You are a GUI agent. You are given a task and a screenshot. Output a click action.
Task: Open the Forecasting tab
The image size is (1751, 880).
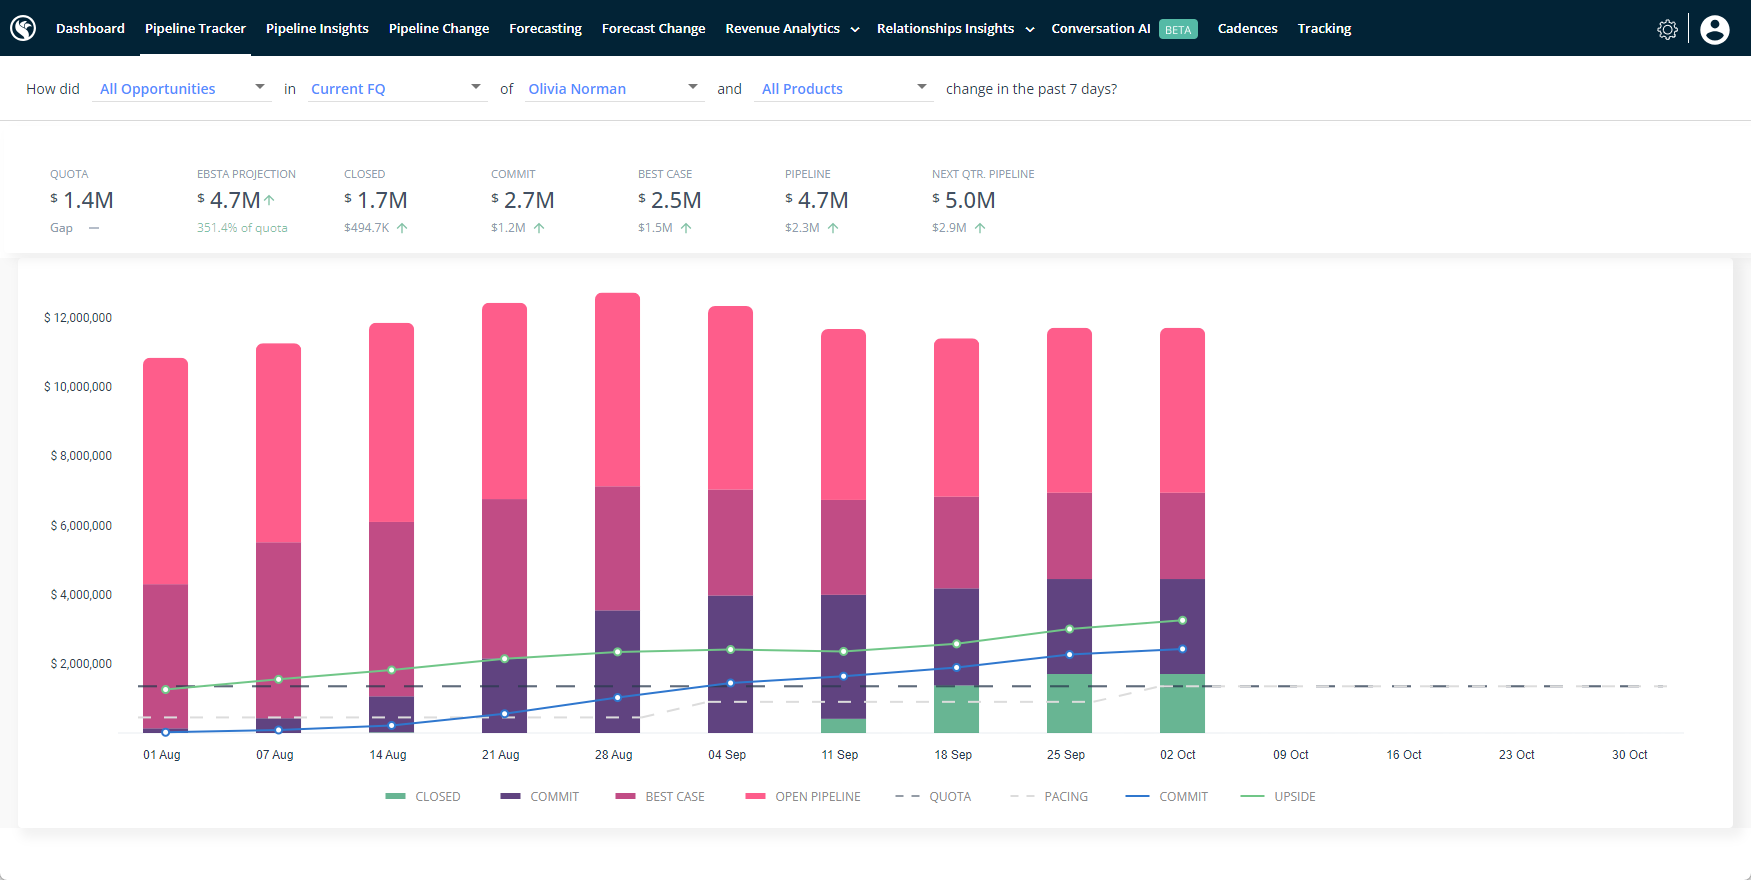click(545, 29)
